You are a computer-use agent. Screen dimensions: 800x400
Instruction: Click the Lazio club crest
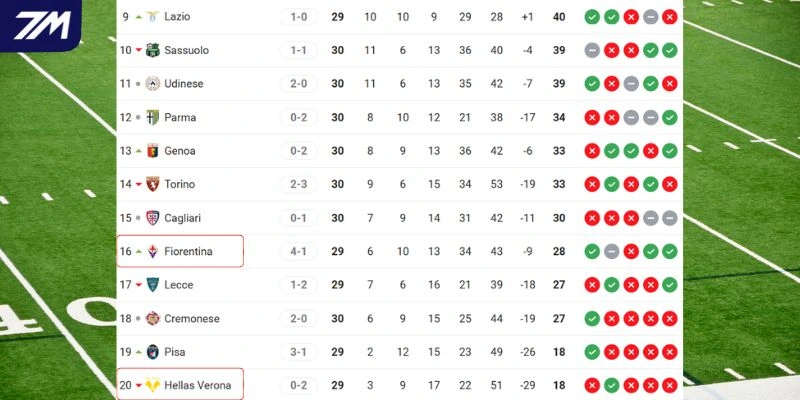click(153, 17)
